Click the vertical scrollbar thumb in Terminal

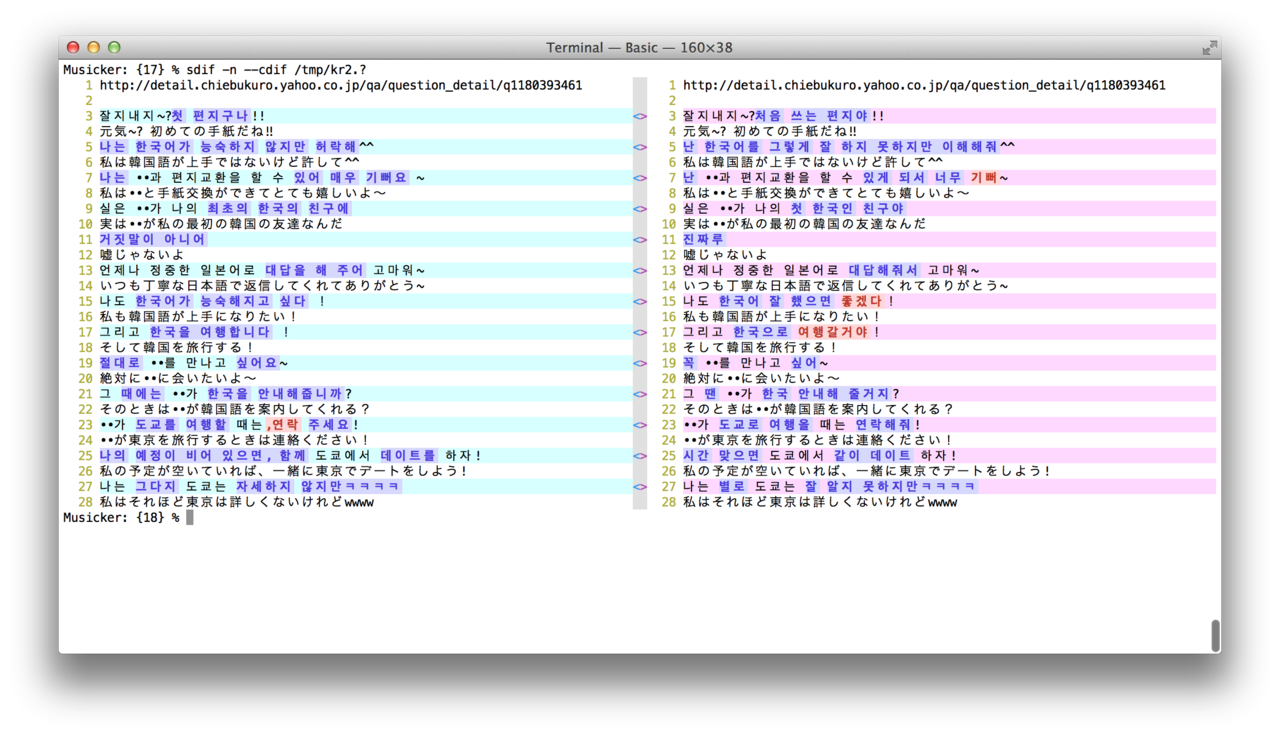point(1215,635)
